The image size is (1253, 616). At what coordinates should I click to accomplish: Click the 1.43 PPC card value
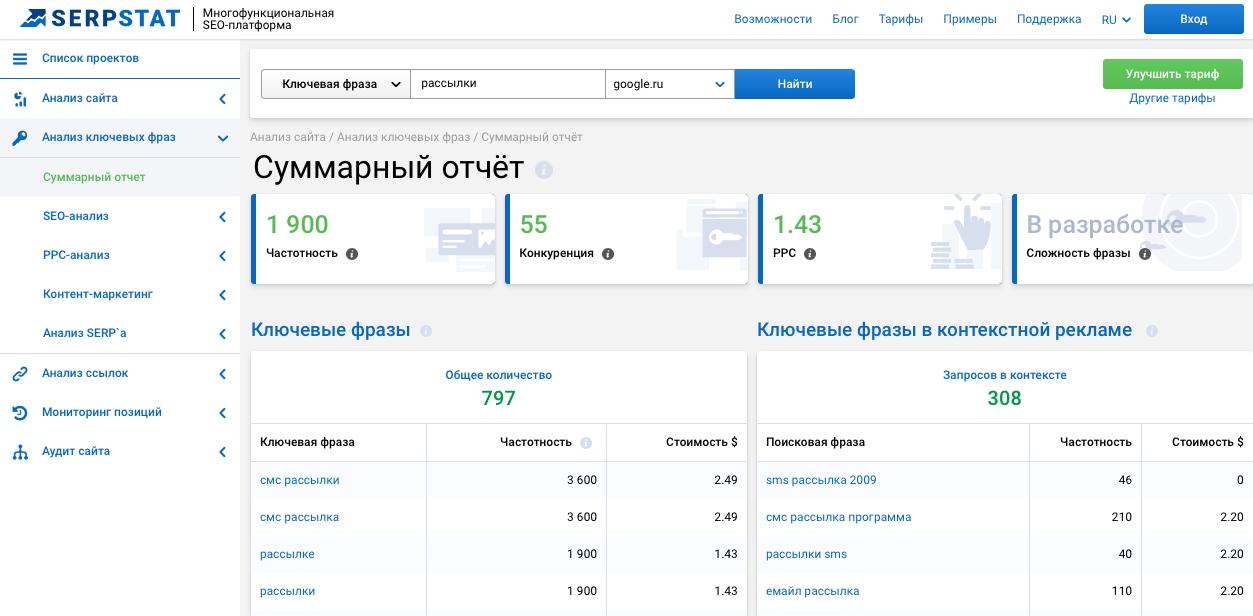pyautogui.click(x=797, y=225)
